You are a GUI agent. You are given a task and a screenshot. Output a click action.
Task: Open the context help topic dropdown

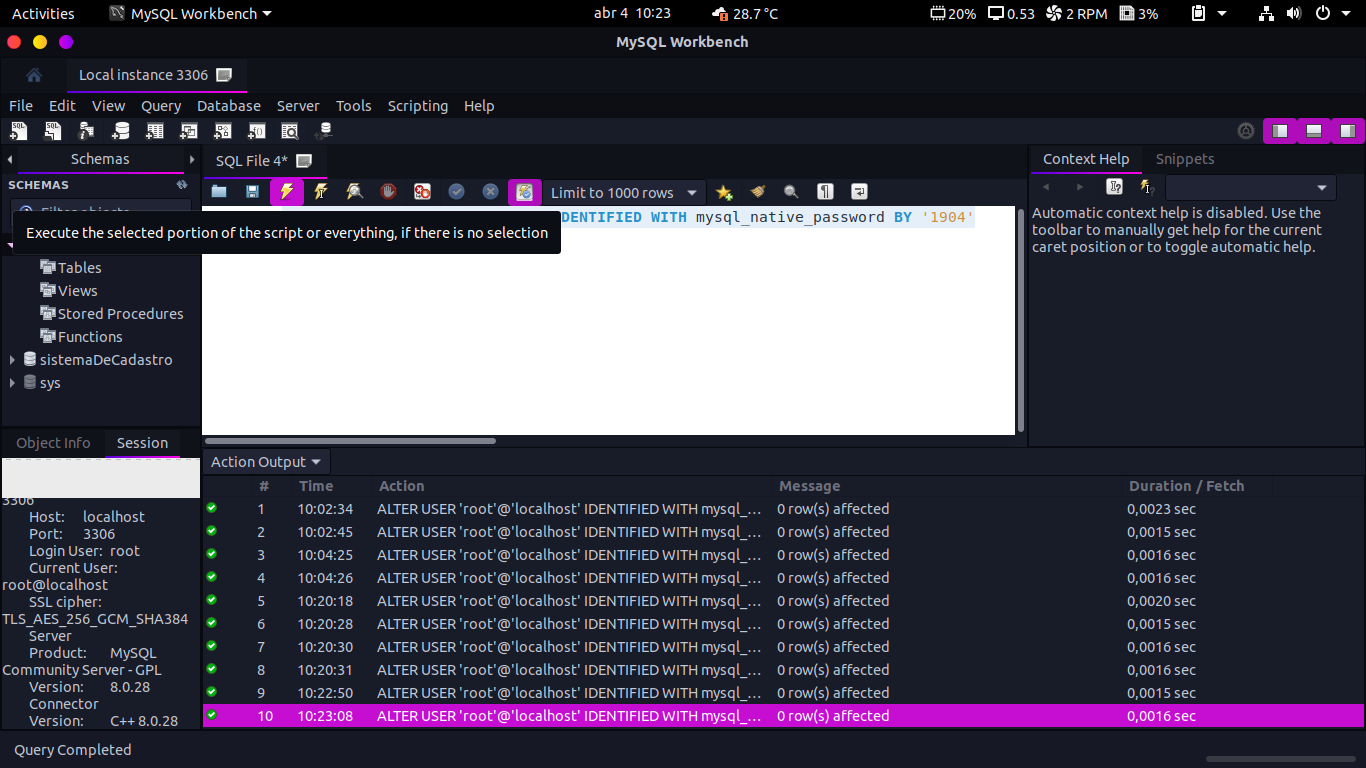pos(1251,187)
